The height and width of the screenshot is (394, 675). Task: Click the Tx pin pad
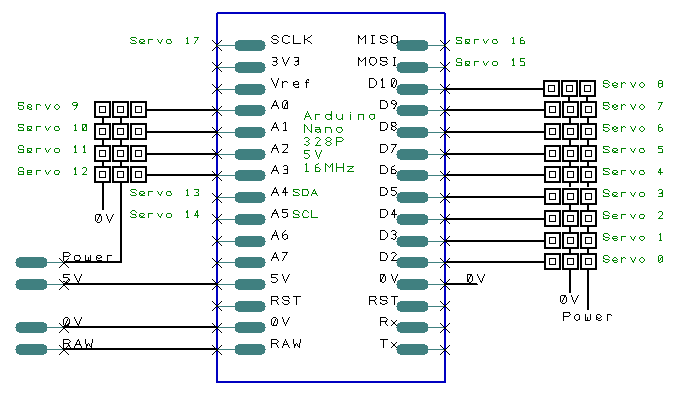click(412, 349)
